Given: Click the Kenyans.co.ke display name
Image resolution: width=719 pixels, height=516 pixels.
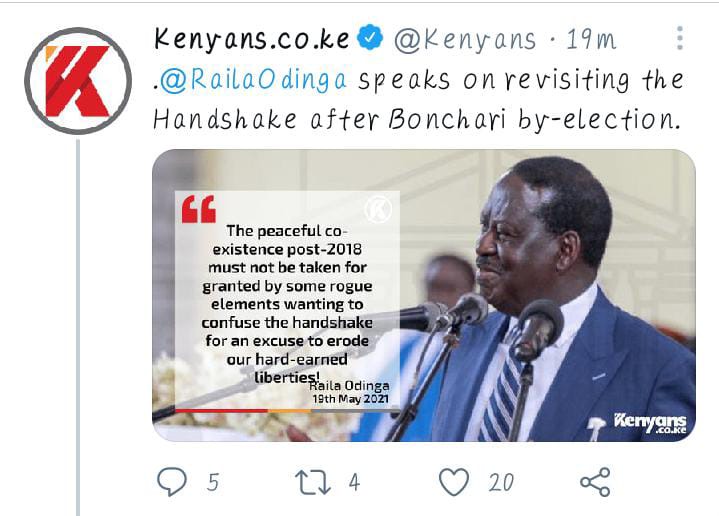Looking at the screenshot, I should coord(252,39).
